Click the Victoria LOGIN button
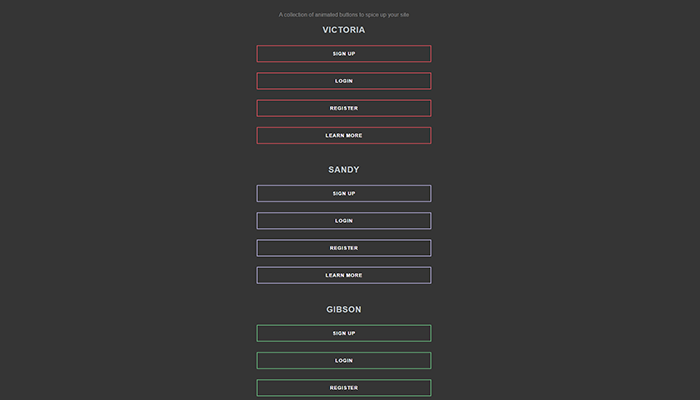 click(x=344, y=81)
